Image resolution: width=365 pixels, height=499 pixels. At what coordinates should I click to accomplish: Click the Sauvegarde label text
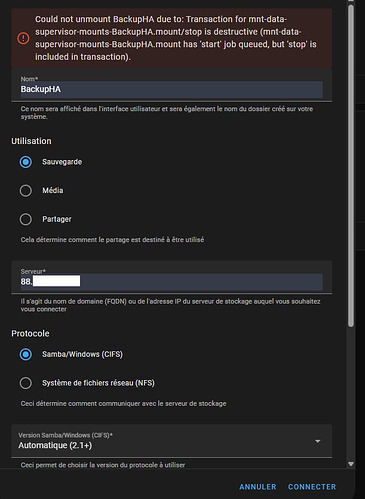(x=62, y=162)
